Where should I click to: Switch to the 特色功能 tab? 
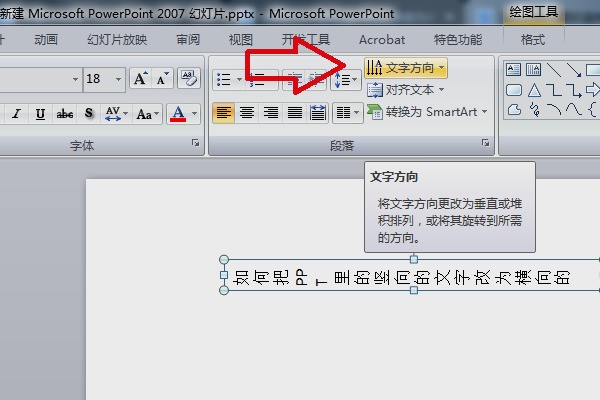coord(458,40)
